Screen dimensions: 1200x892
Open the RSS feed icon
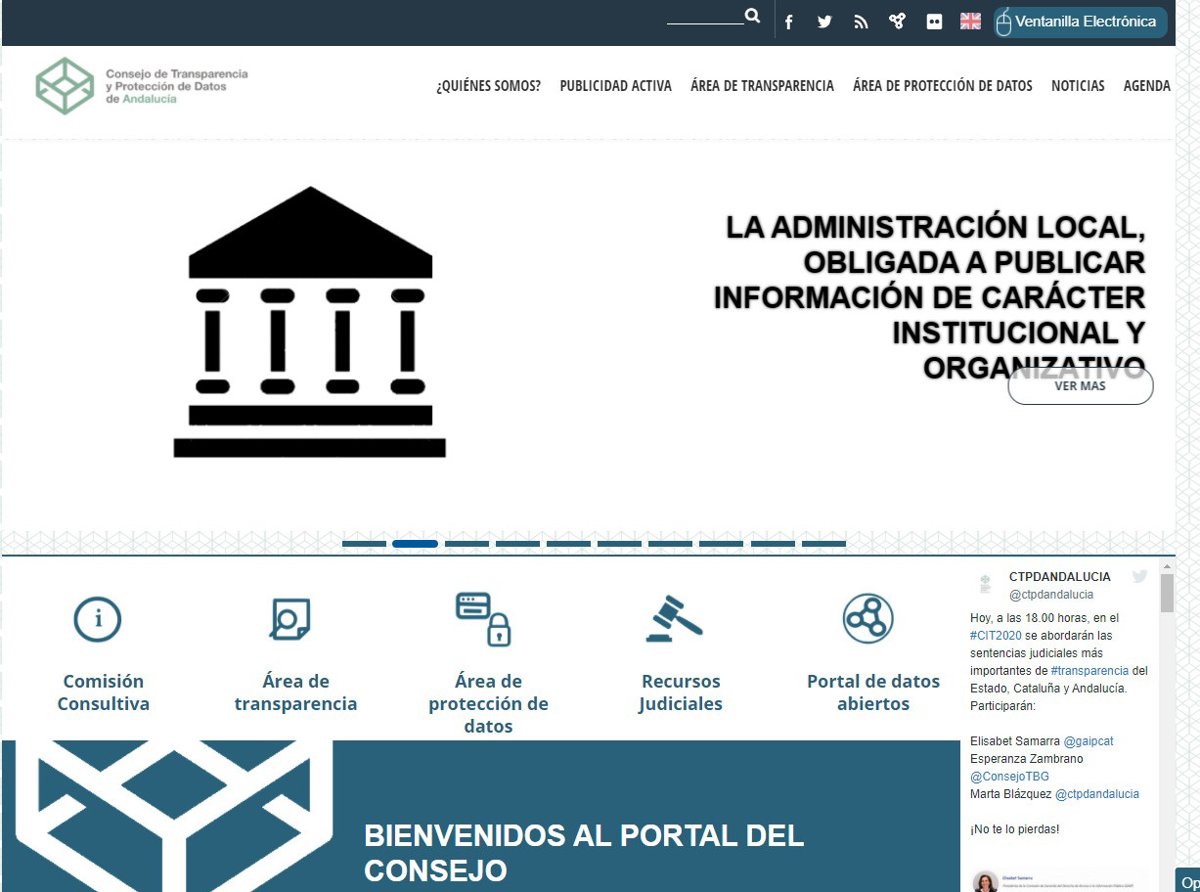click(x=861, y=22)
